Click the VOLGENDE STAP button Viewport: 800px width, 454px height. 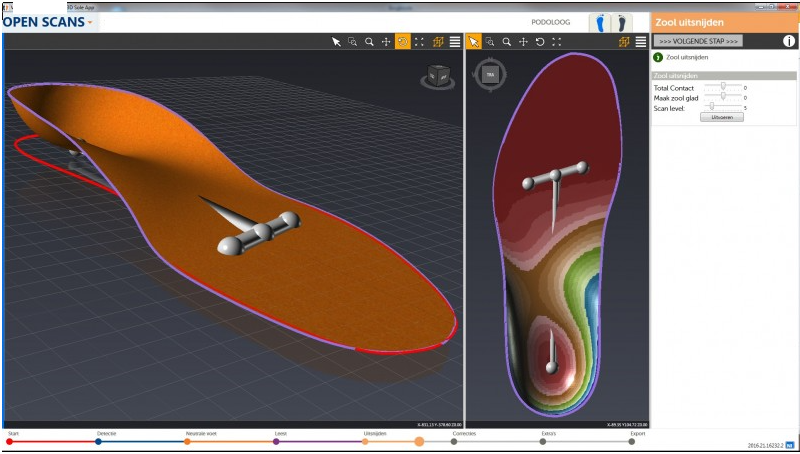[698, 41]
